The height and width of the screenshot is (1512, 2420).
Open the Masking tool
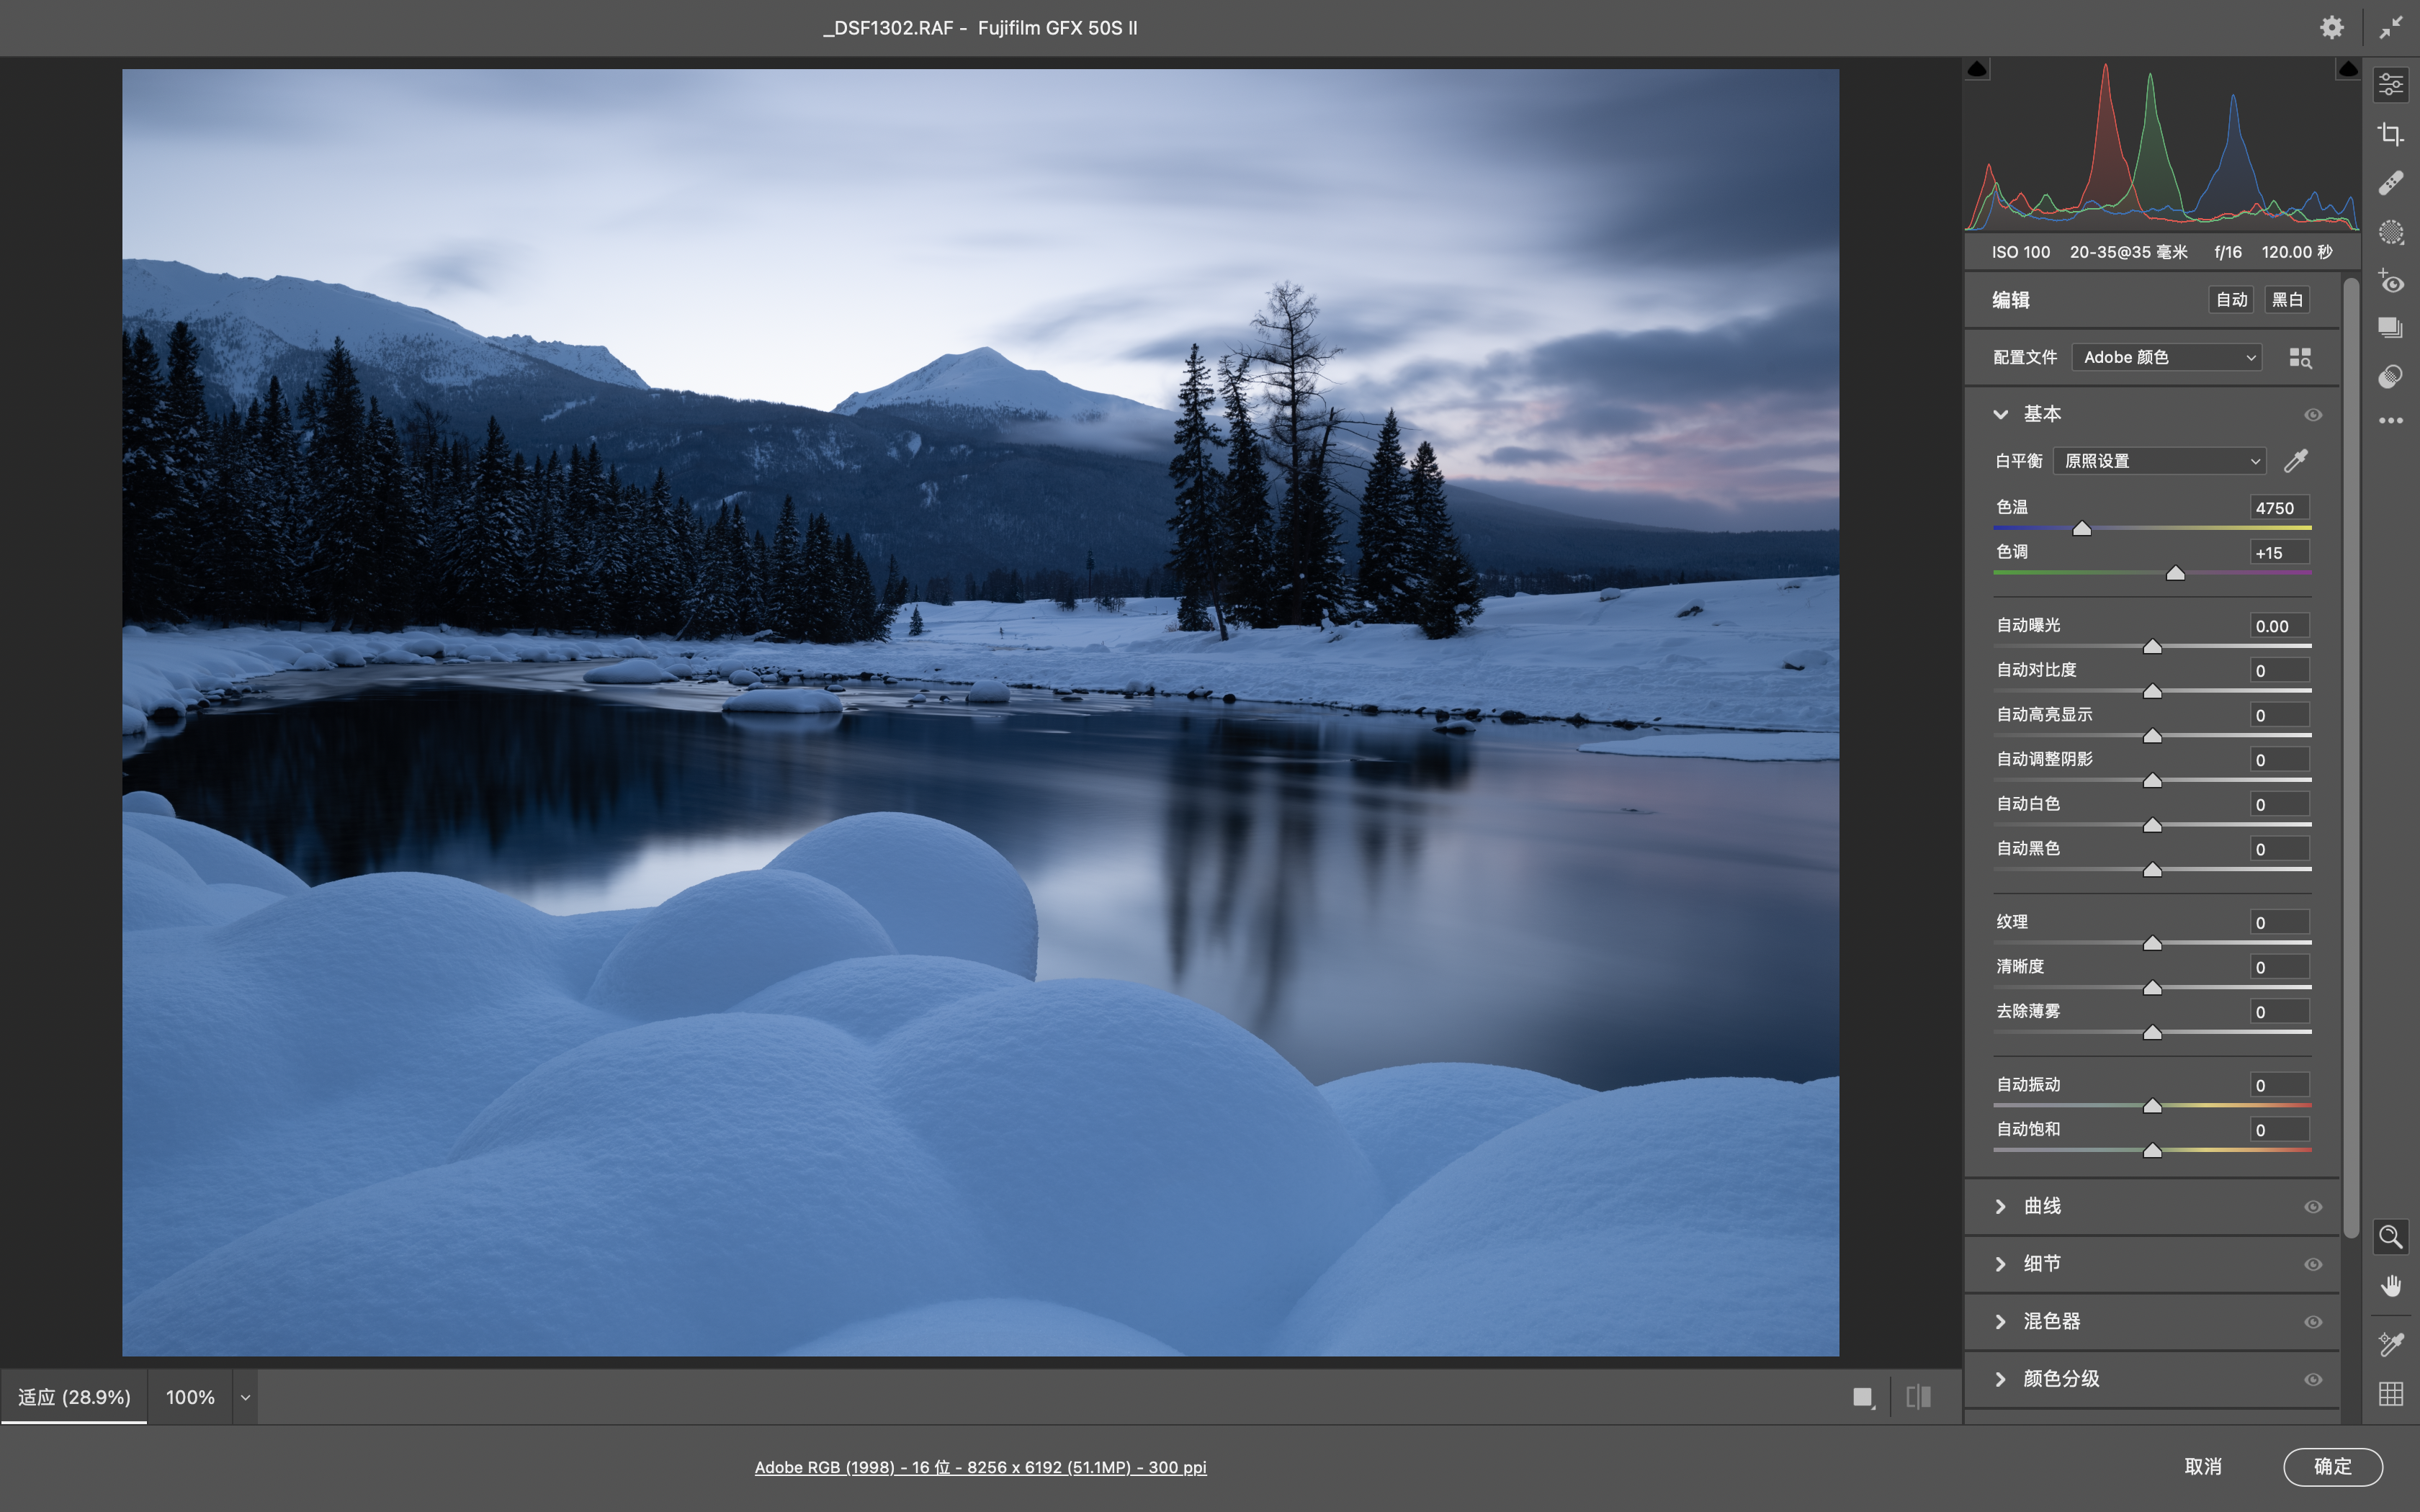(2391, 232)
